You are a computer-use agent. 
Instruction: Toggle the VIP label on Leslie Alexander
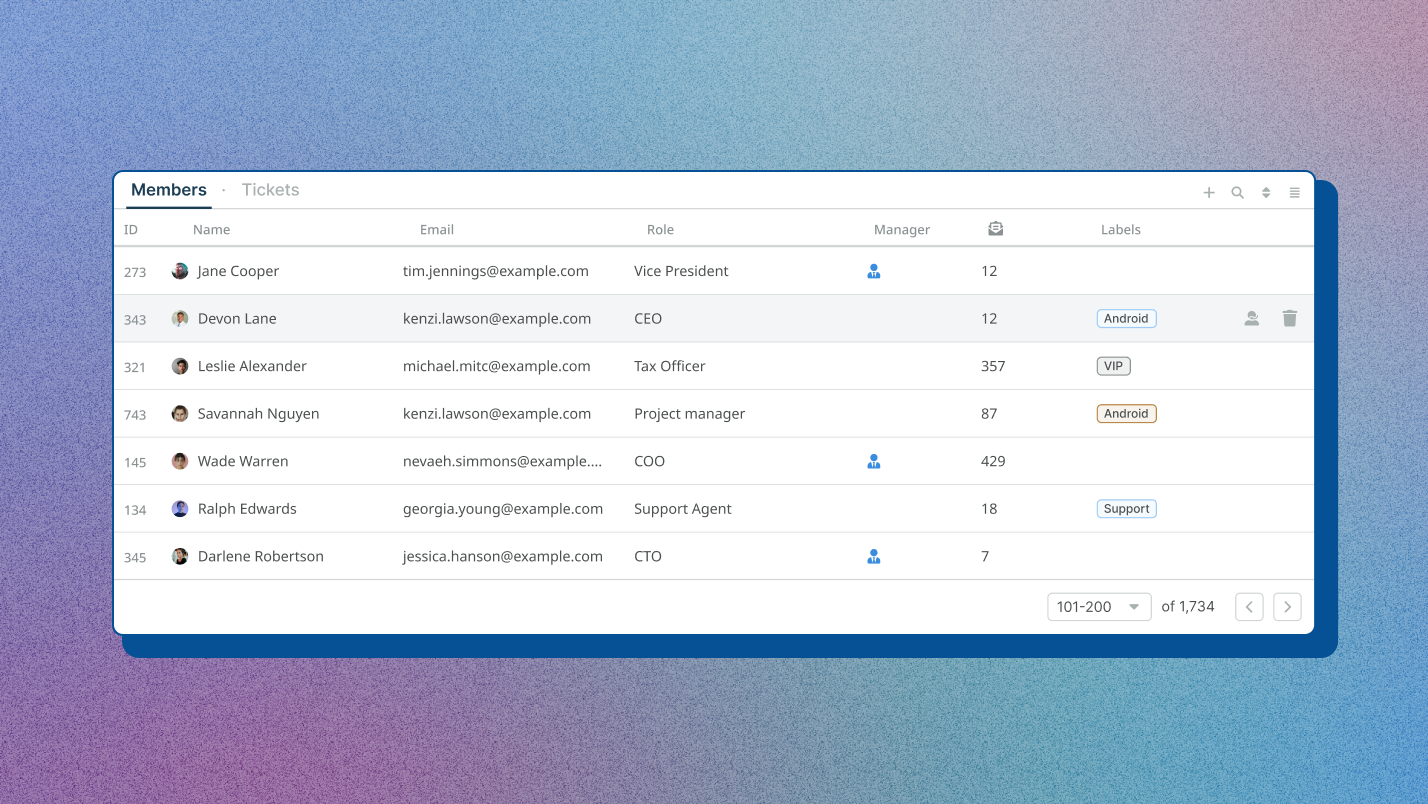1113,366
